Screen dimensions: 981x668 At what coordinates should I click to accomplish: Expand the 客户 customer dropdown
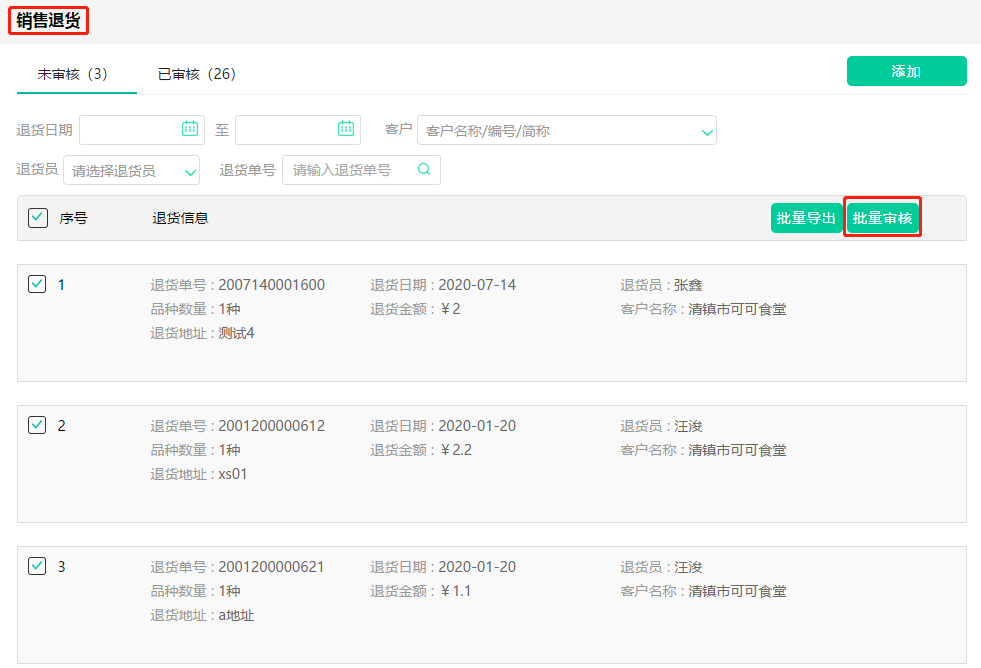click(707, 131)
